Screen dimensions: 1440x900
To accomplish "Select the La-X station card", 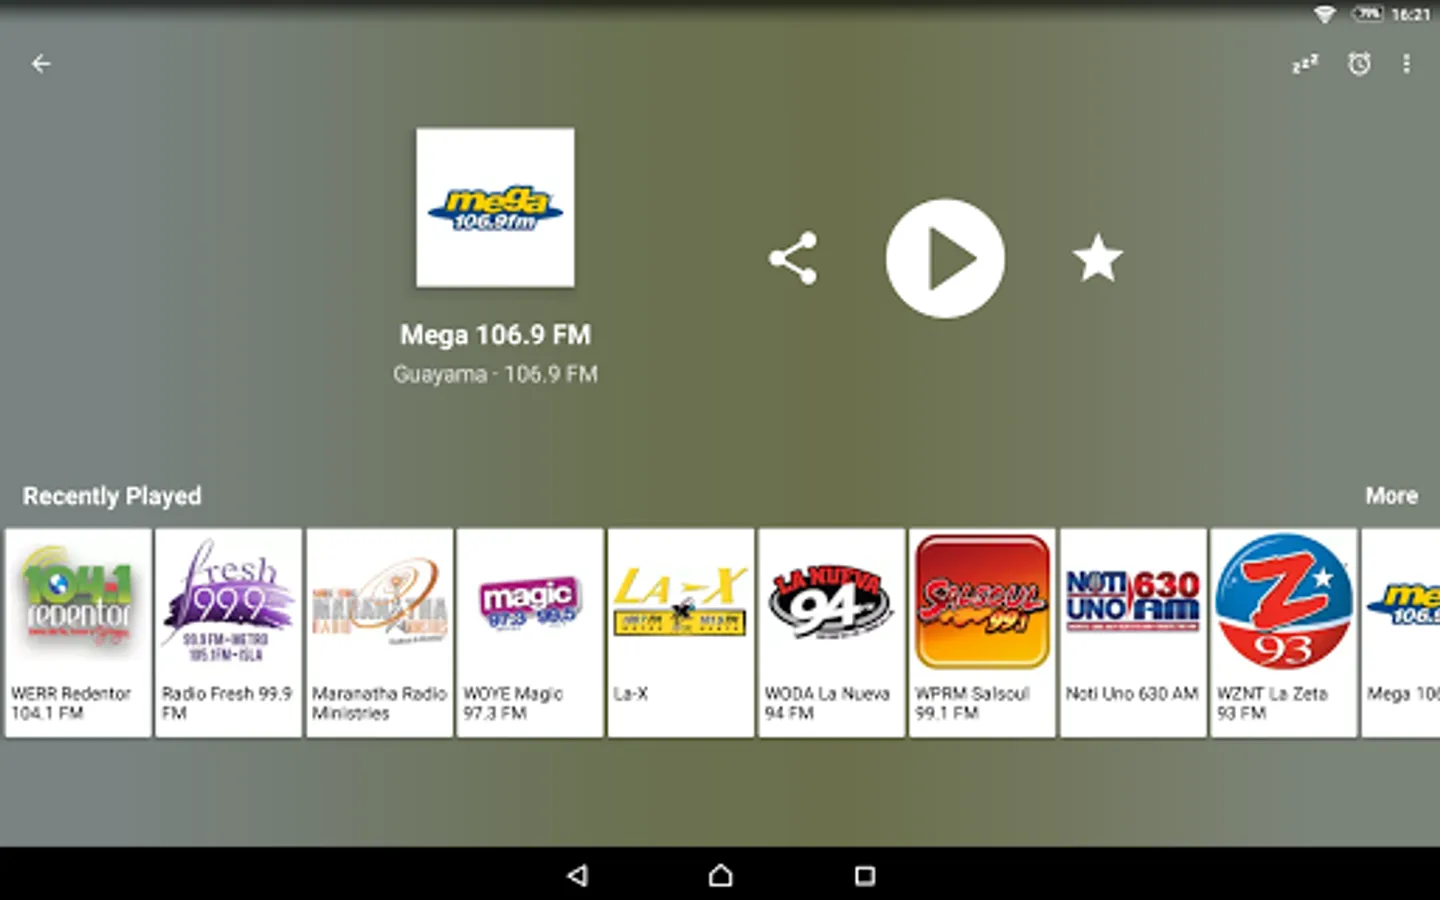I will point(681,633).
